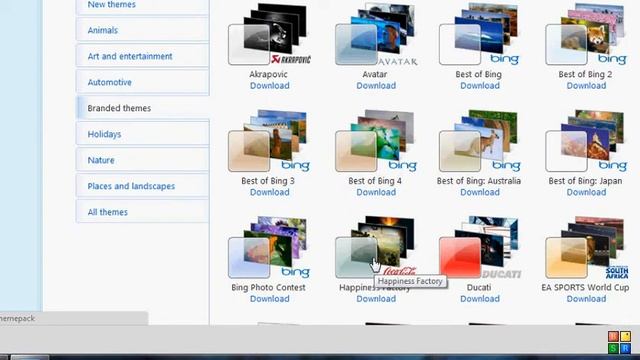Click the Akrapovic theme name
The height and width of the screenshot is (360, 640).
tap(268, 74)
